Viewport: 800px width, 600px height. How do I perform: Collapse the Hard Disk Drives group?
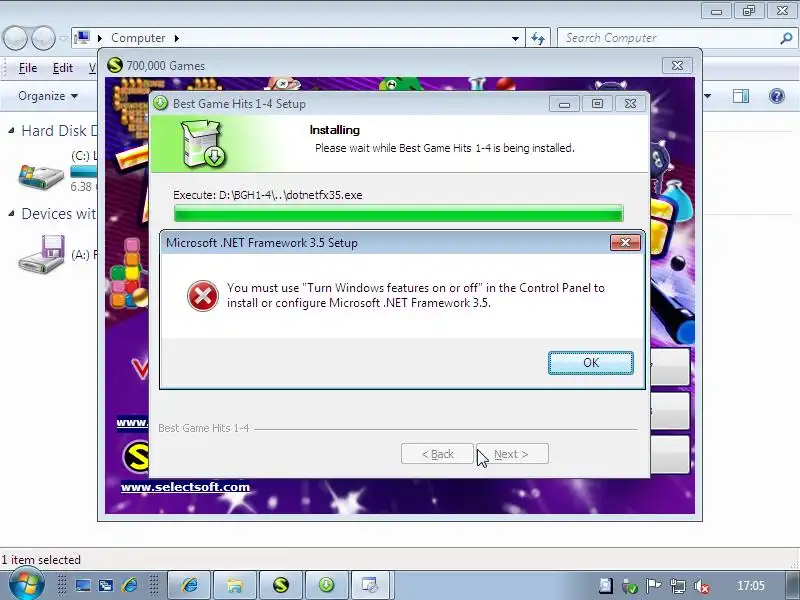pyautogui.click(x=11, y=131)
